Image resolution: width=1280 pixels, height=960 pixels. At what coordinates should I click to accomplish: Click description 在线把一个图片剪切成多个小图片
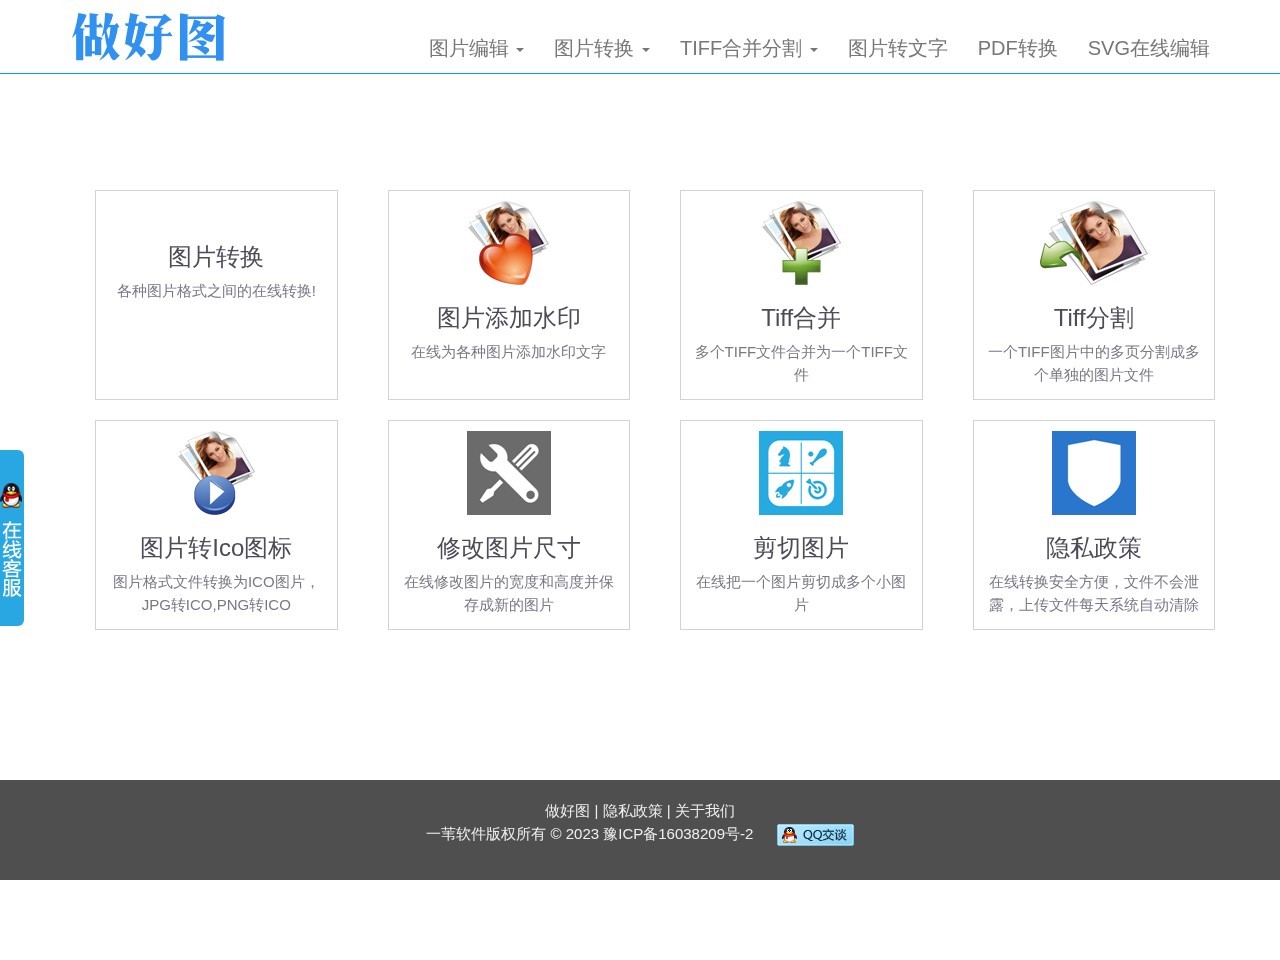point(801,593)
